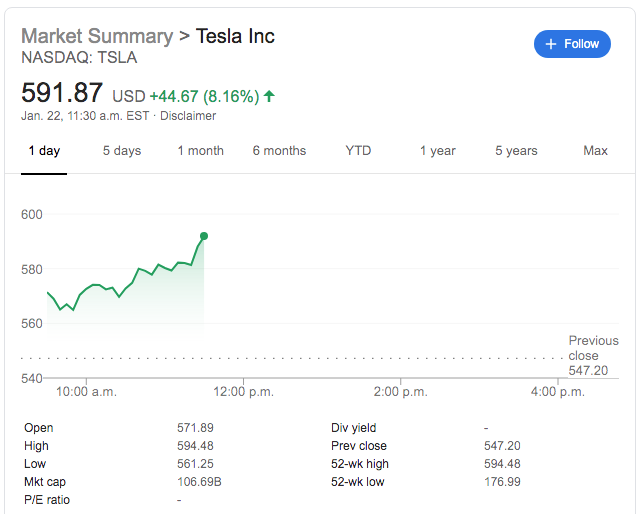Show the 1 year chart

pos(437,151)
